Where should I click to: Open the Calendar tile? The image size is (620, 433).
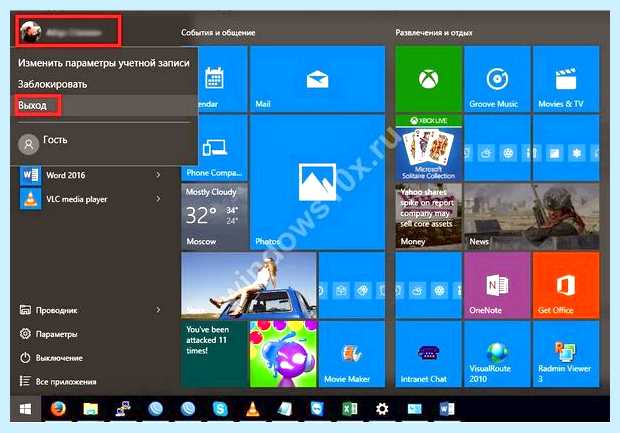(223, 79)
